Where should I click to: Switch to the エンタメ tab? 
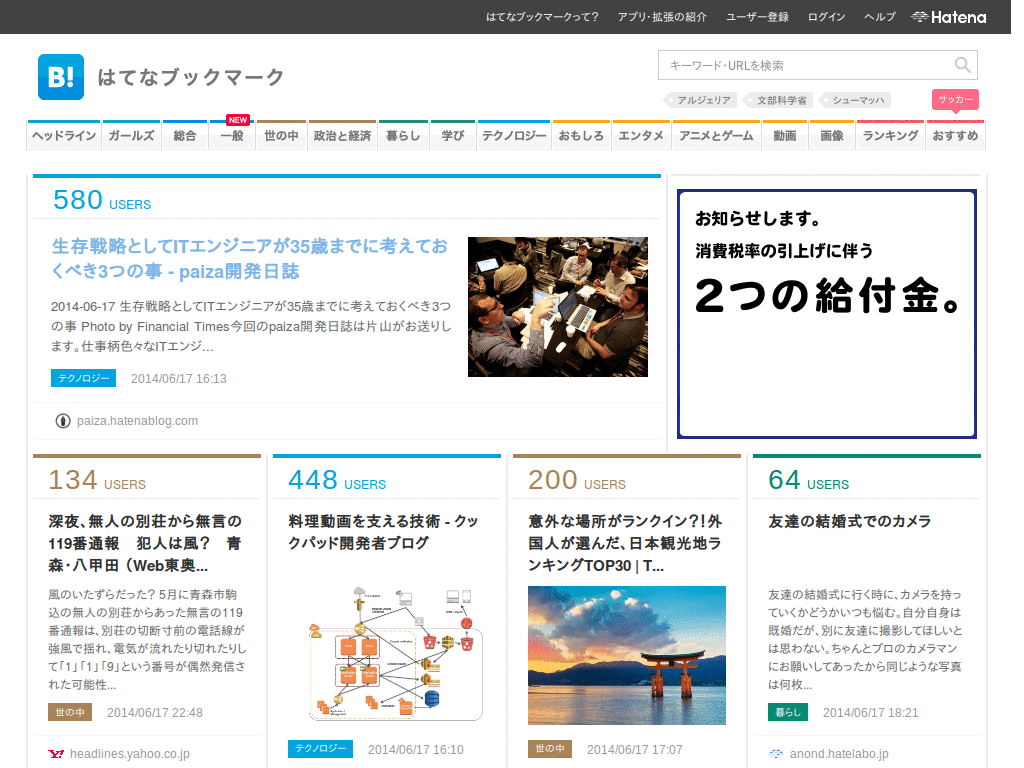(641, 136)
